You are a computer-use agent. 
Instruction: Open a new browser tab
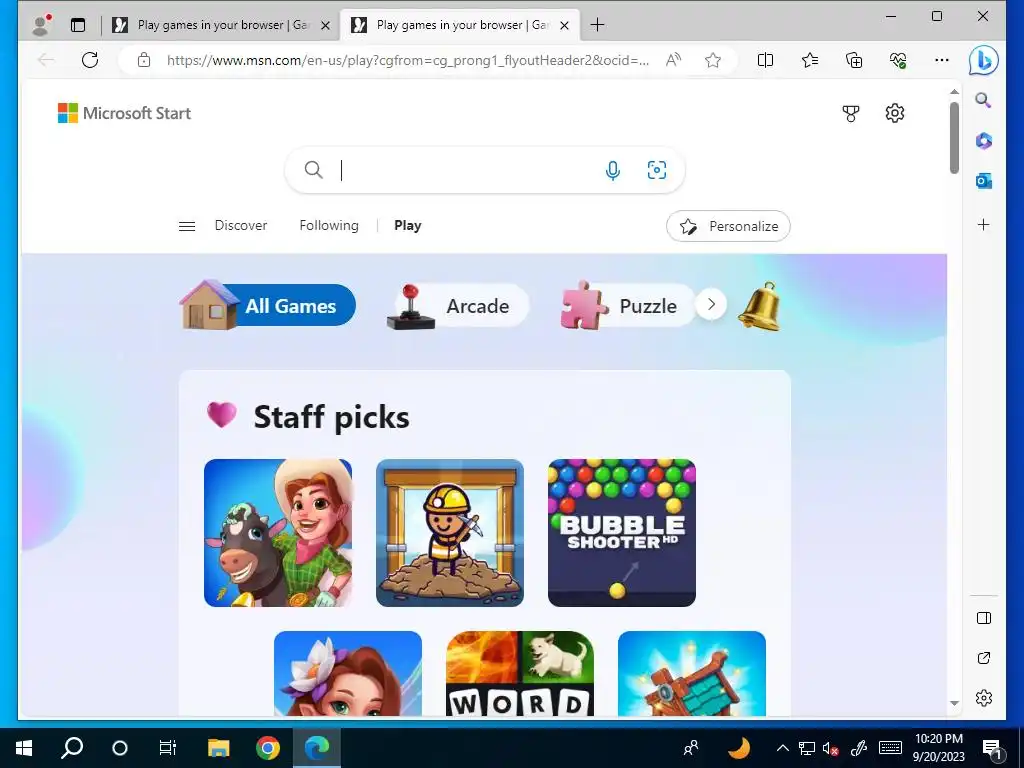click(597, 25)
